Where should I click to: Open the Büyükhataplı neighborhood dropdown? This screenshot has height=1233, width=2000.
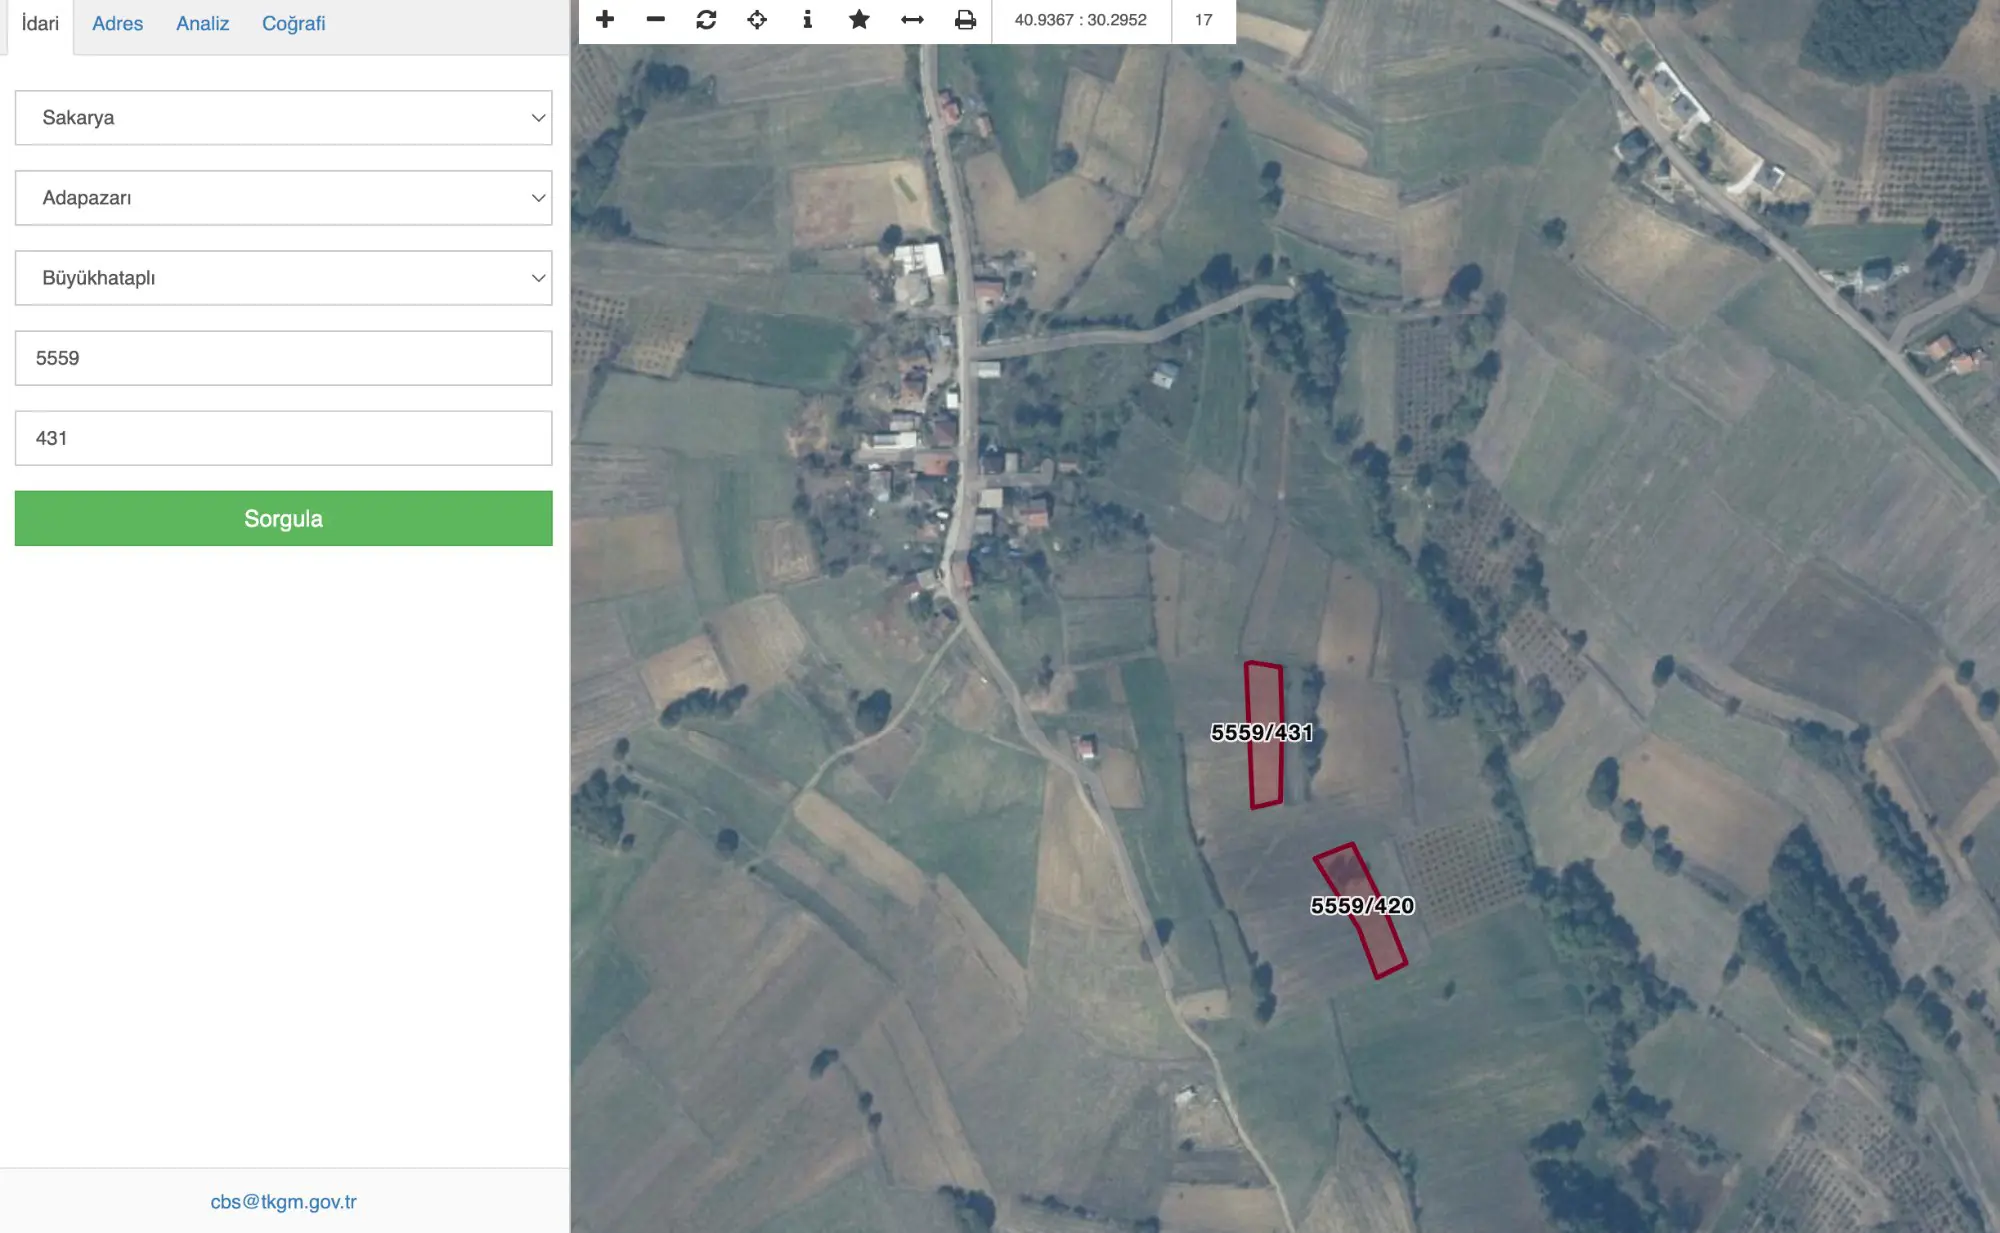pyautogui.click(x=283, y=278)
